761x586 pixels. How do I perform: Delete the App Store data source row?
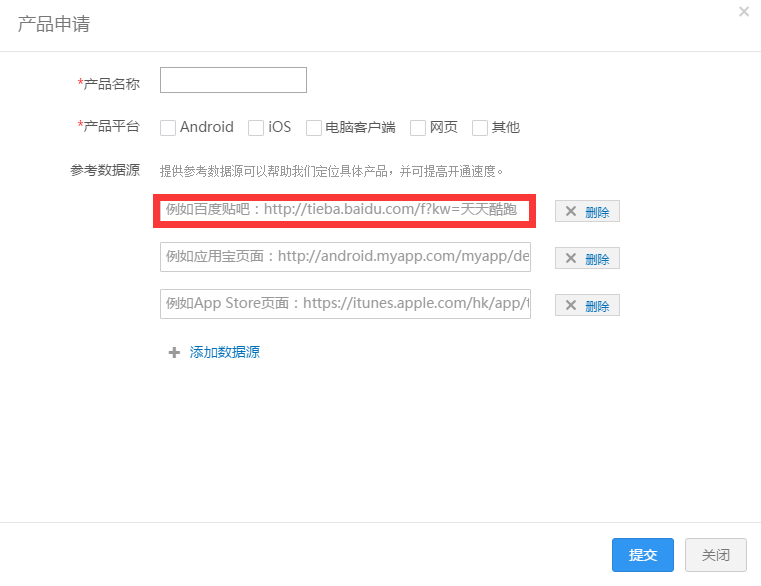pos(587,305)
